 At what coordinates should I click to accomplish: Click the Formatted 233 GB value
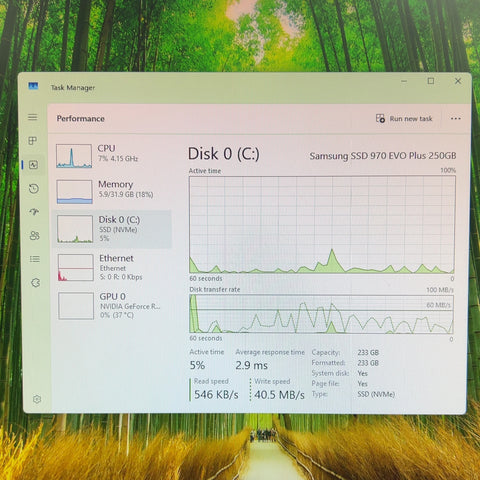tap(368, 363)
